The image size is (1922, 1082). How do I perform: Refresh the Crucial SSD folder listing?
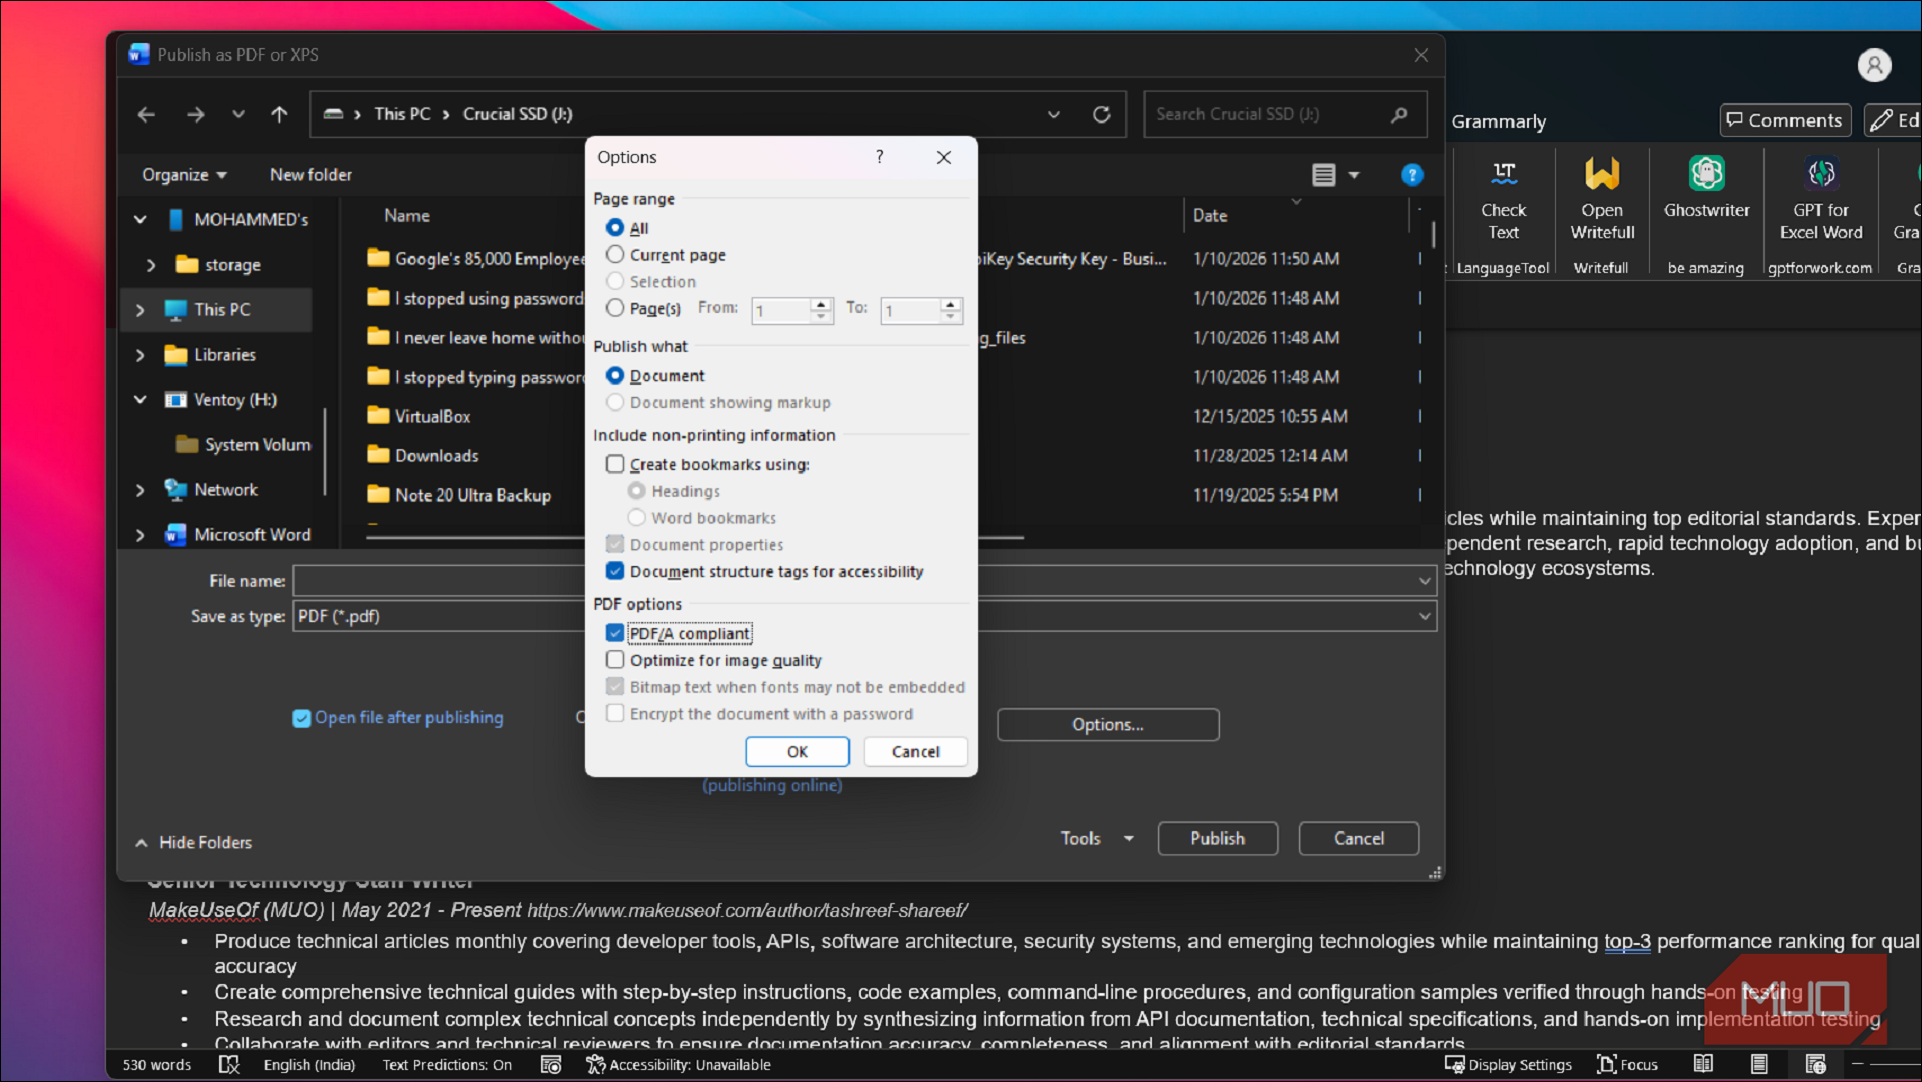point(1102,114)
